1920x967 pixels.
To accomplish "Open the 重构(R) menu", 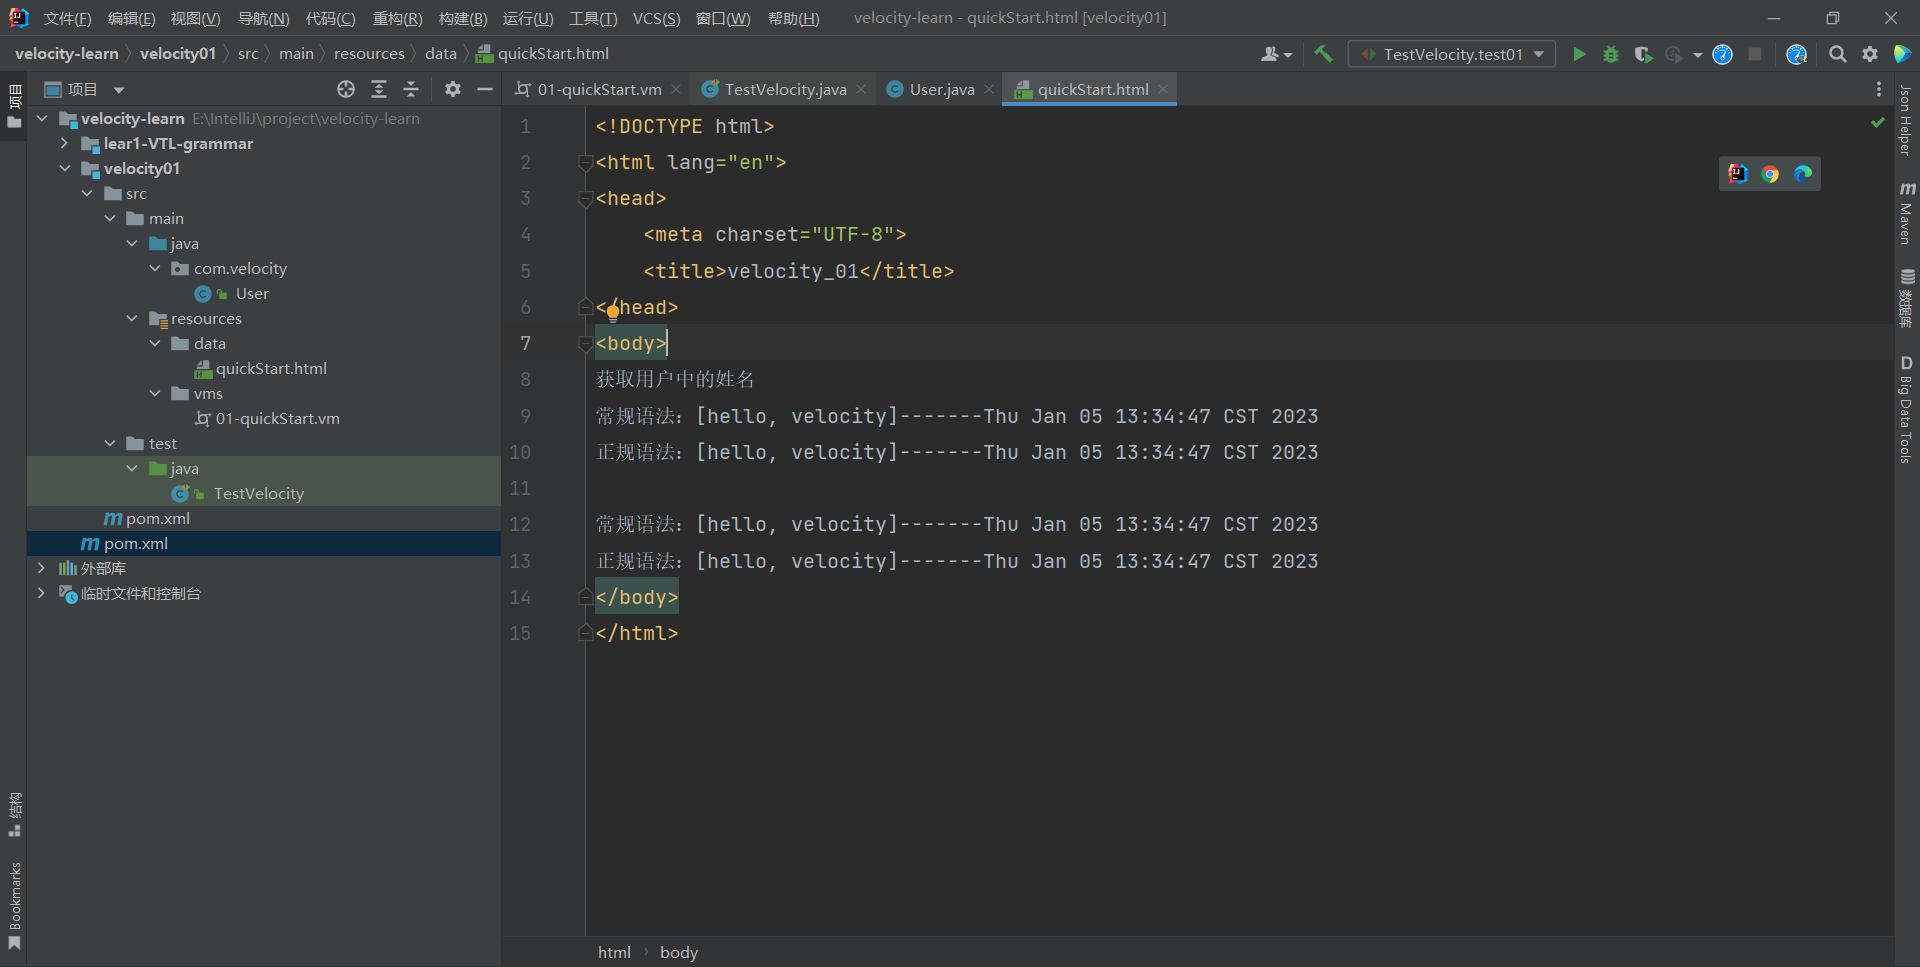I will pos(397,18).
